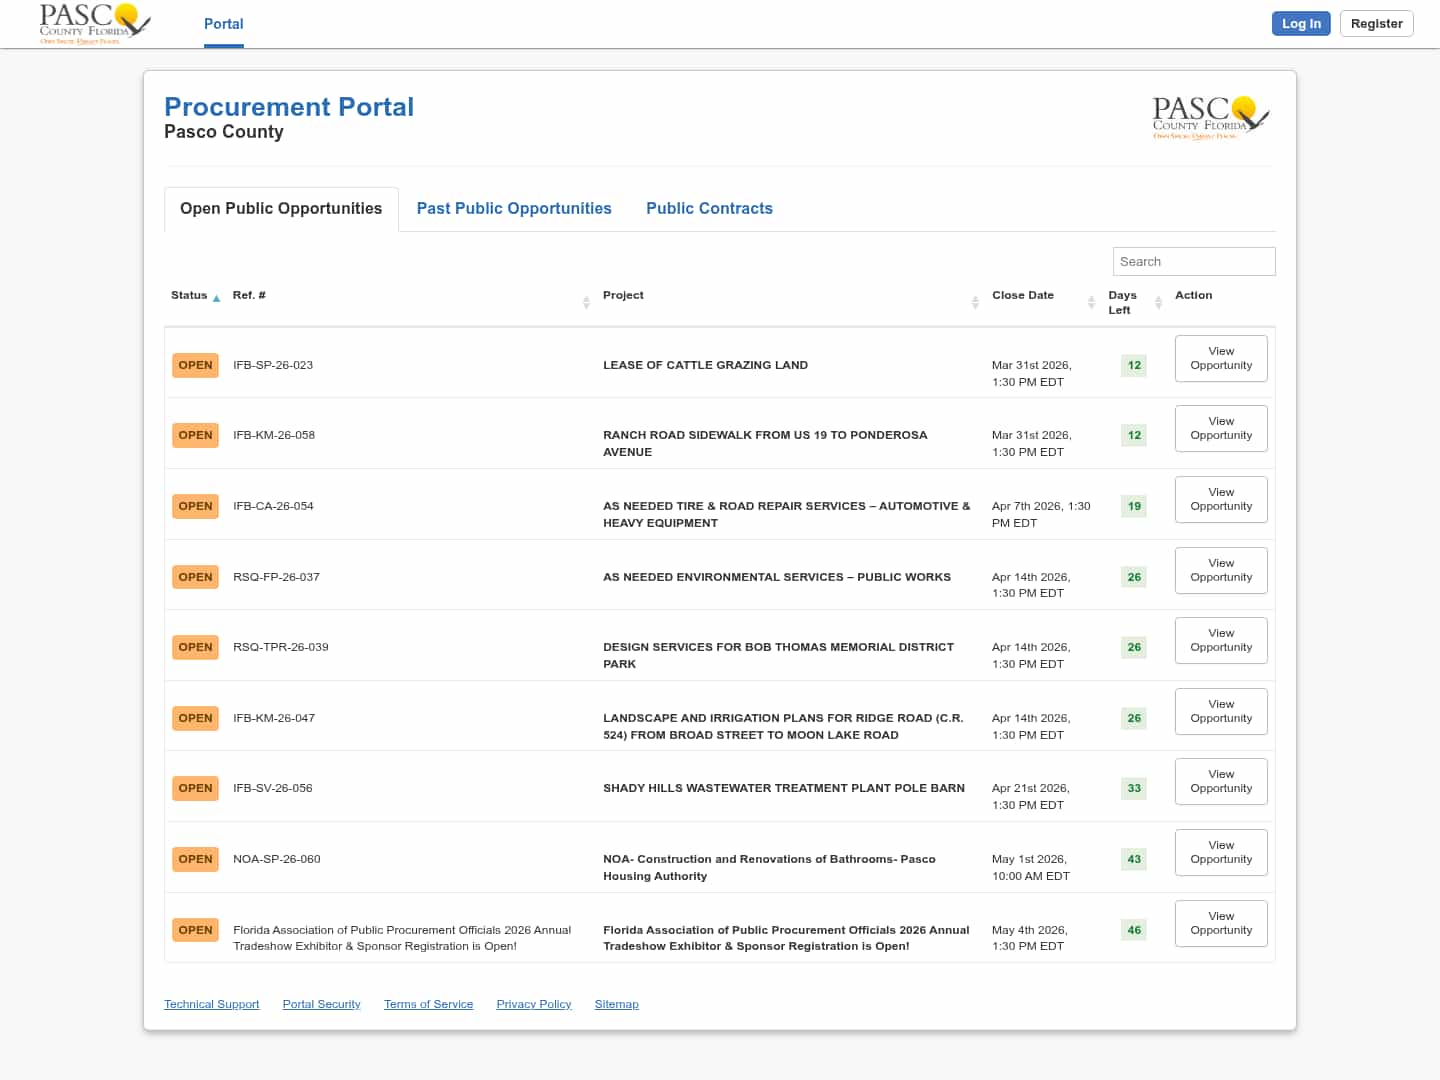Sort table by Status column arrow
Viewport: 1440px width, 1080px height.
click(216, 298)
